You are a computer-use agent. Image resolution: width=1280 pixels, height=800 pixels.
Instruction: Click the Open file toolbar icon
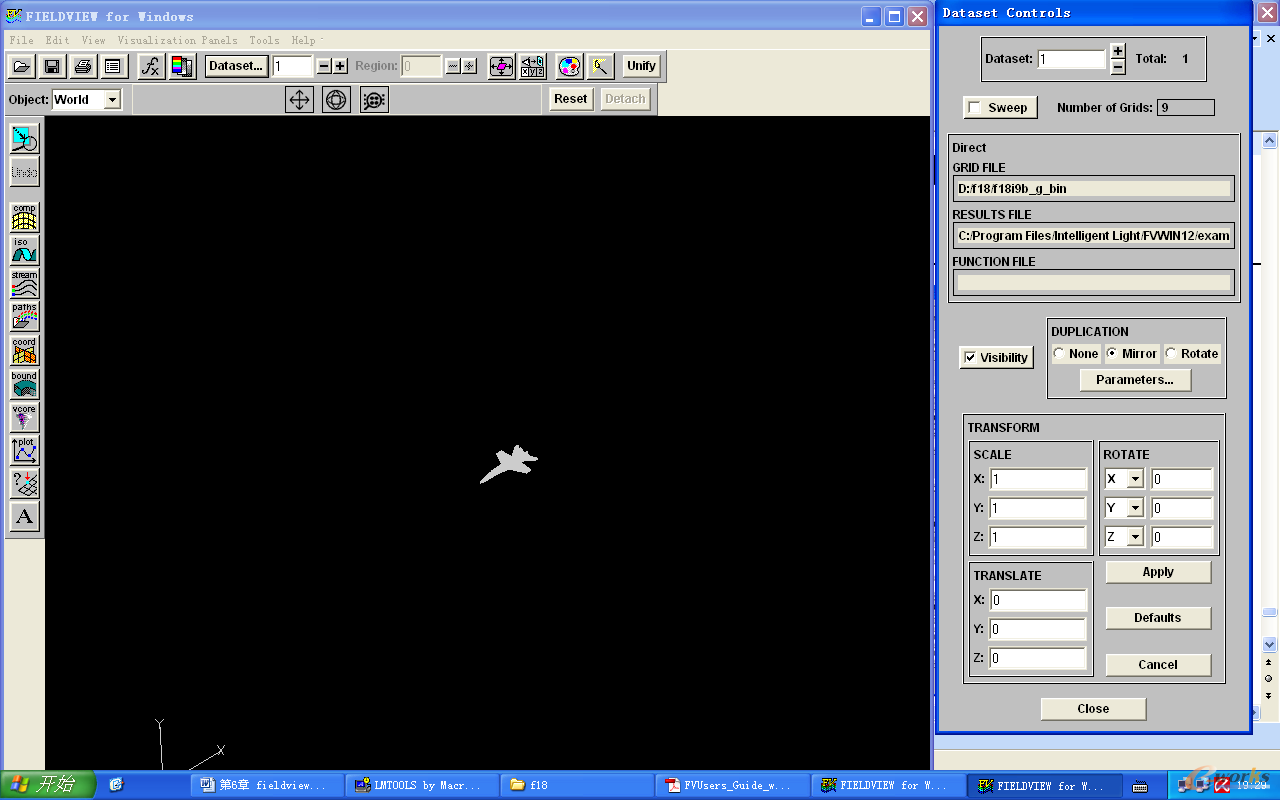pos(22,66)
